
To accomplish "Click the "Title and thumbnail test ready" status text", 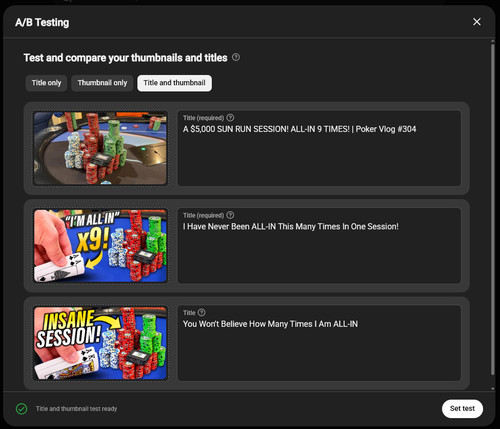I will click(x=76, y=409).
